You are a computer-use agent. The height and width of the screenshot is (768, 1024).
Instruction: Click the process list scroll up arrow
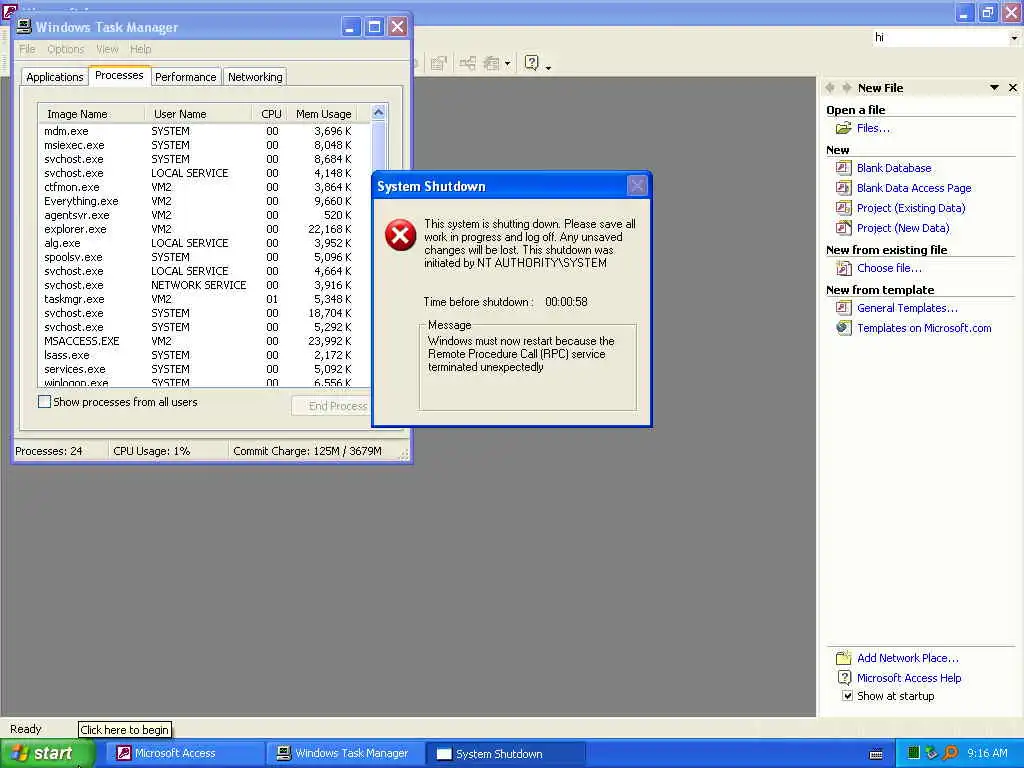tap(378, 113)
